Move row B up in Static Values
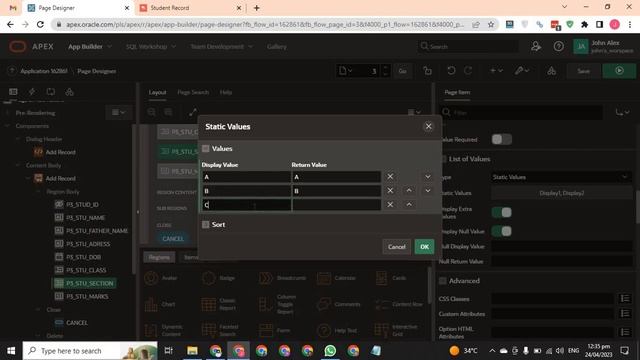The image size is (640, 360). (x=409, y=191)
